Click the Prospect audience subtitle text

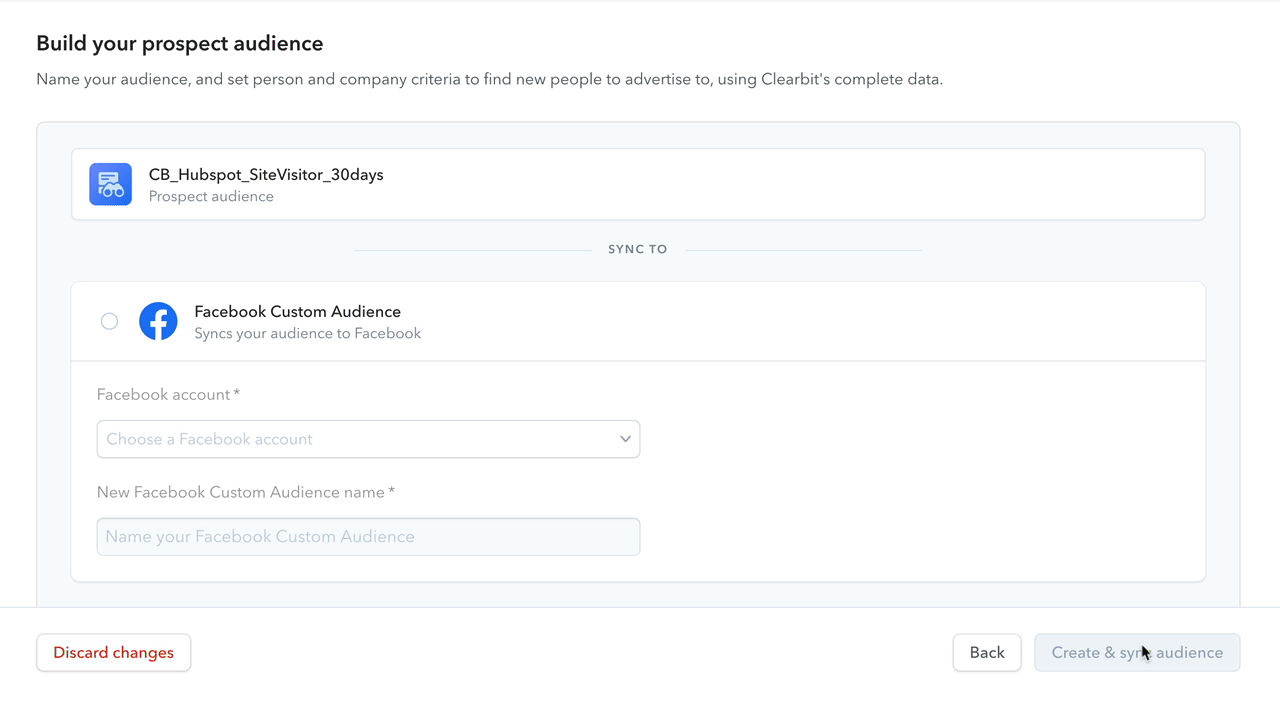tap(211, 197)
